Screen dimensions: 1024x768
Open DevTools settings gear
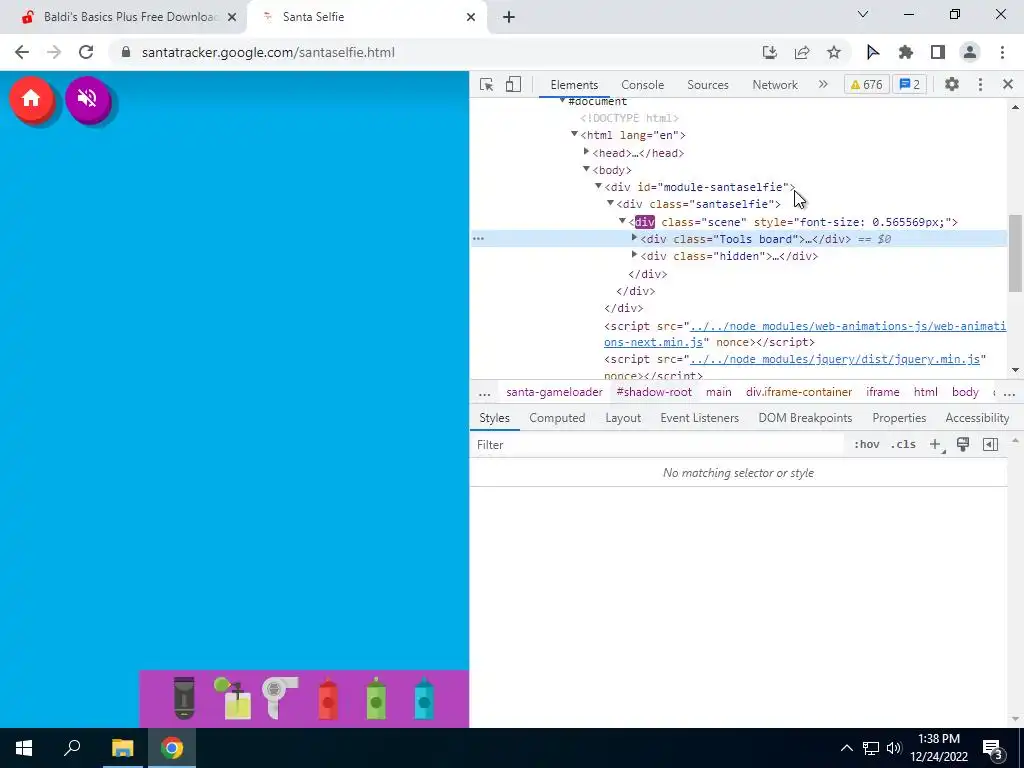point(952,84)
